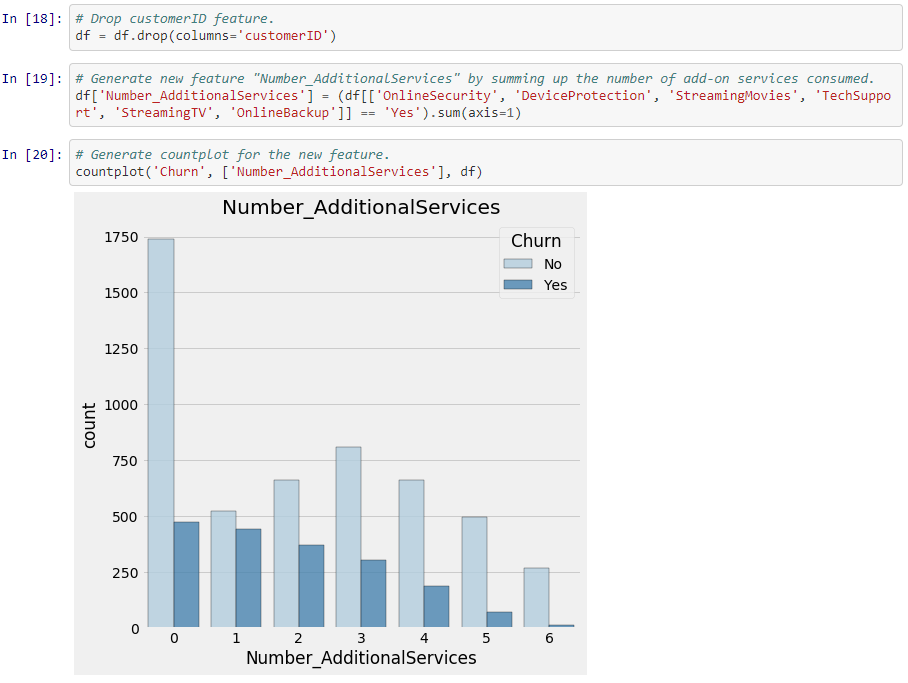Click the Yes bar at 3 services
The width and height of the screenshot is (908, 683).
(374, 593)
